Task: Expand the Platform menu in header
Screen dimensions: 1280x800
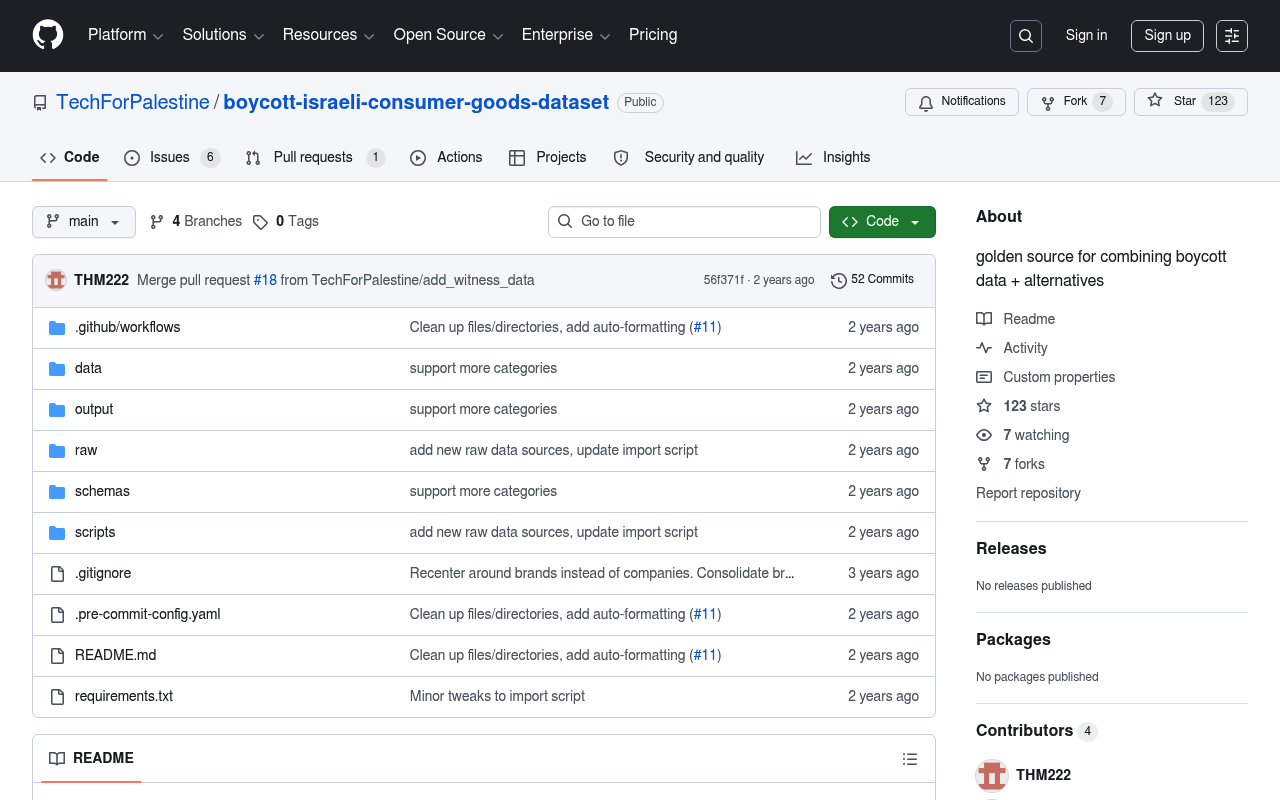Action: [125, 35]
